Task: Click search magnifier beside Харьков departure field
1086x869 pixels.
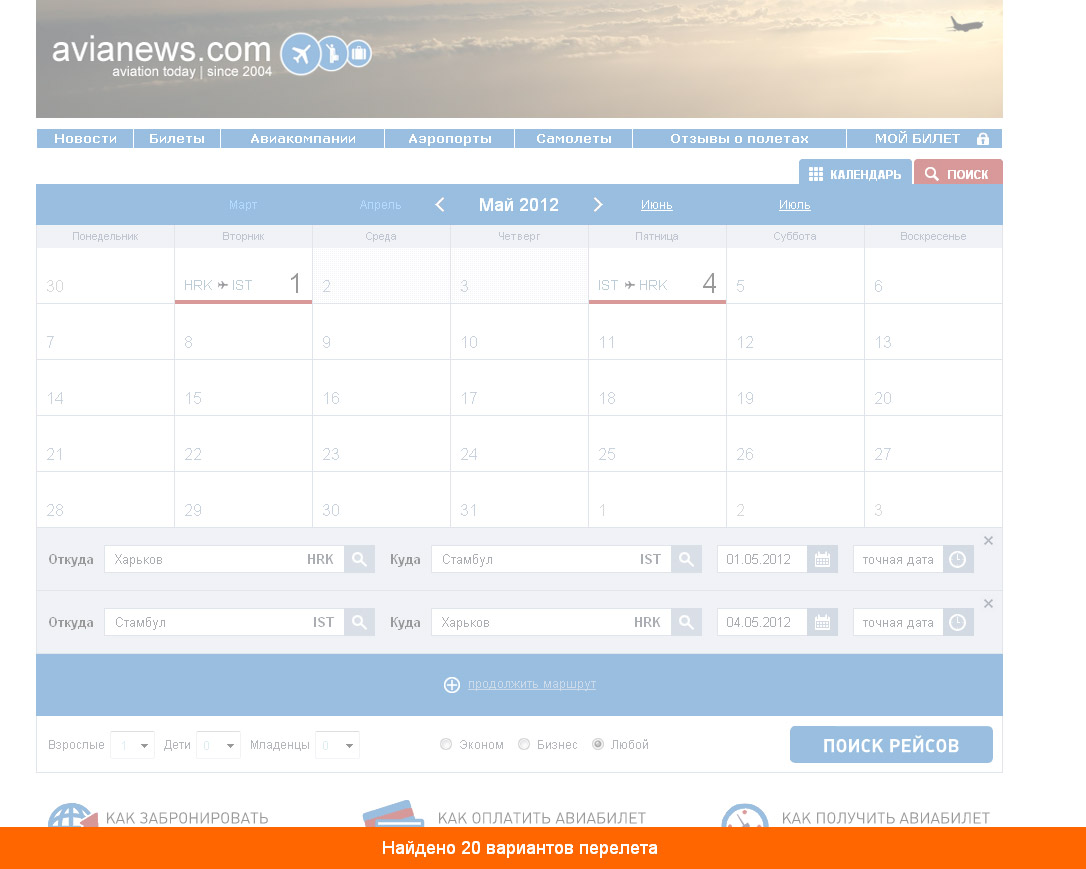Action: click(x=359, y=559)
